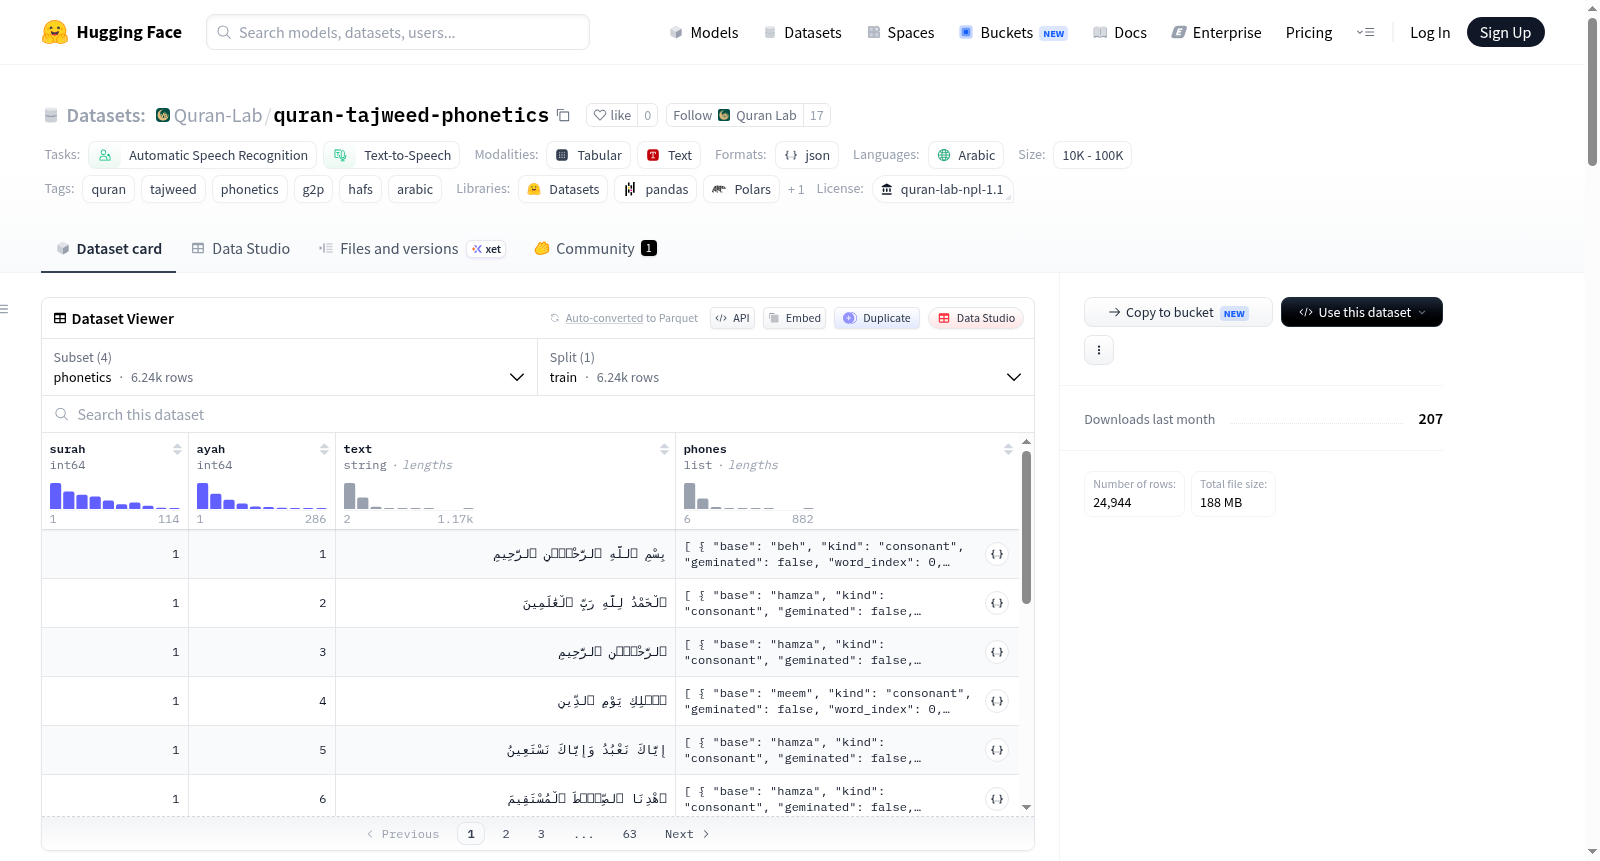This screenshot has height=861, width=1600.
Task: Click Next page in pagination
Action: click(x=687, y=834)
